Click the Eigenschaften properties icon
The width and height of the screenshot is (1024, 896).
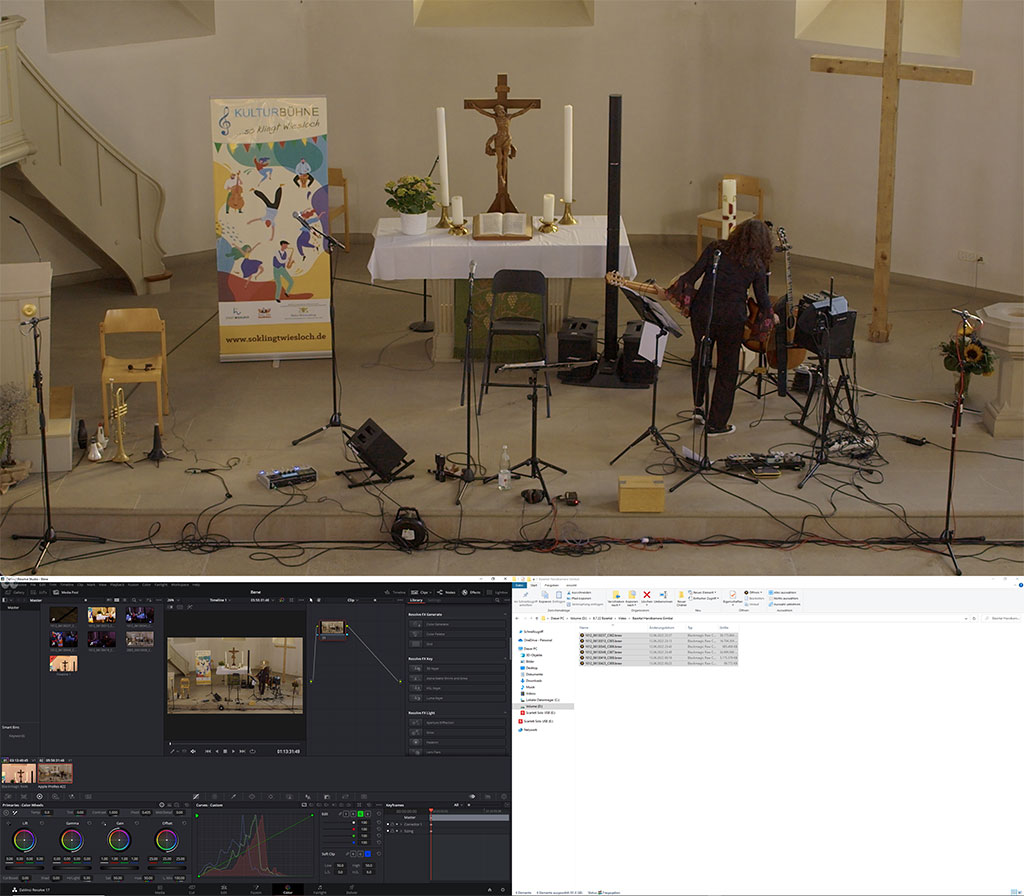coord(733,597)
